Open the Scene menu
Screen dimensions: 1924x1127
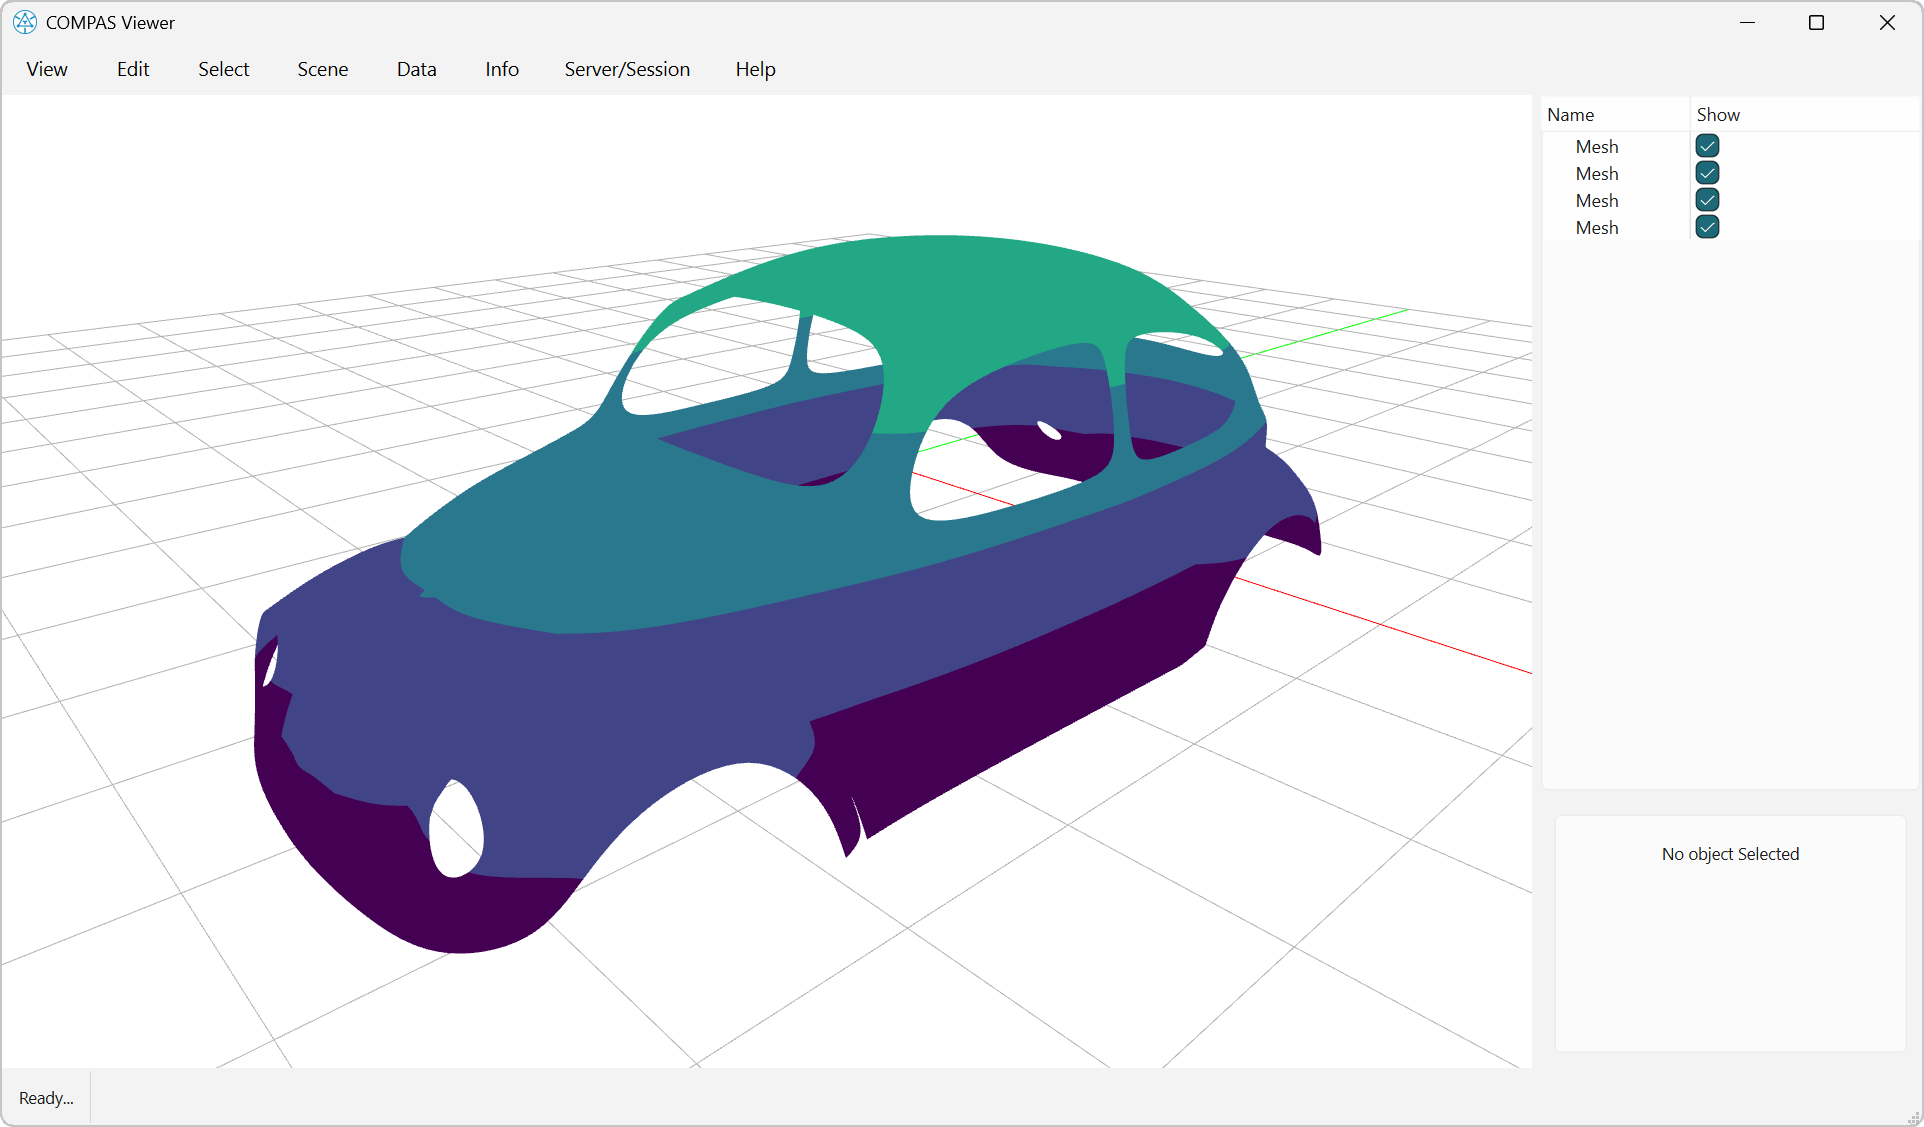(322, 69)
